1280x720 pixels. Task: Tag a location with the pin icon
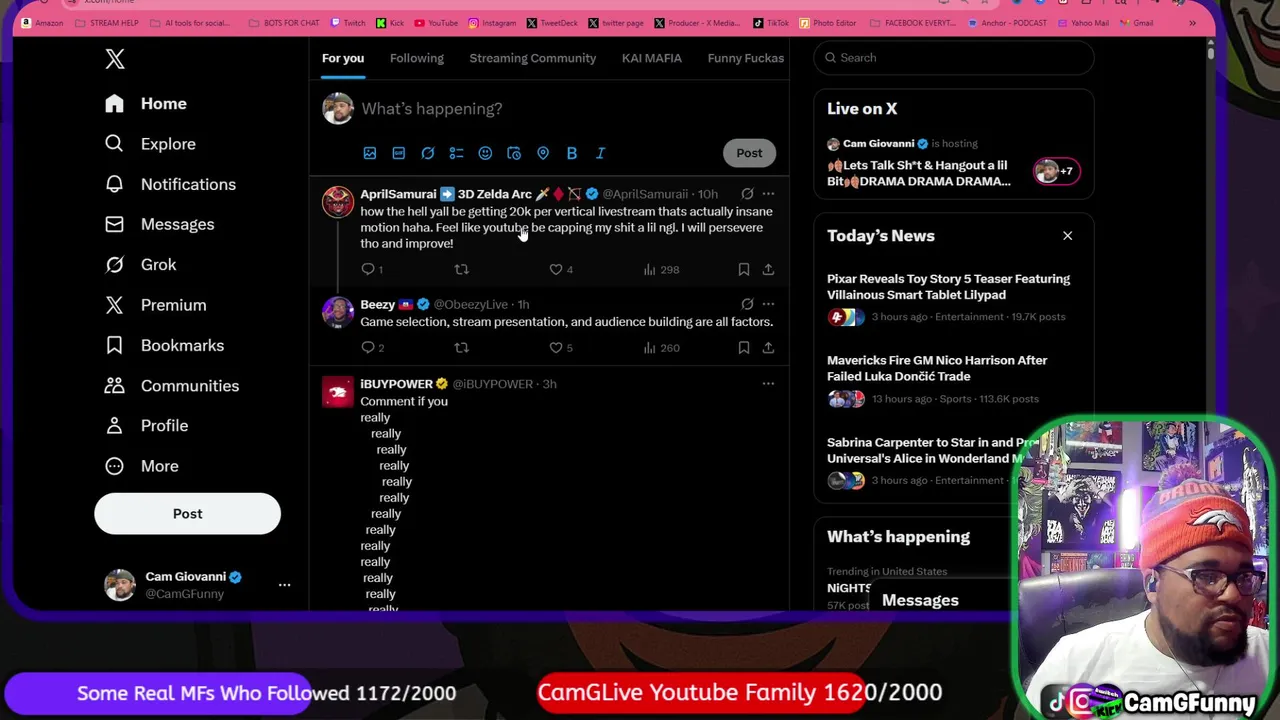[x=543, y=153]
